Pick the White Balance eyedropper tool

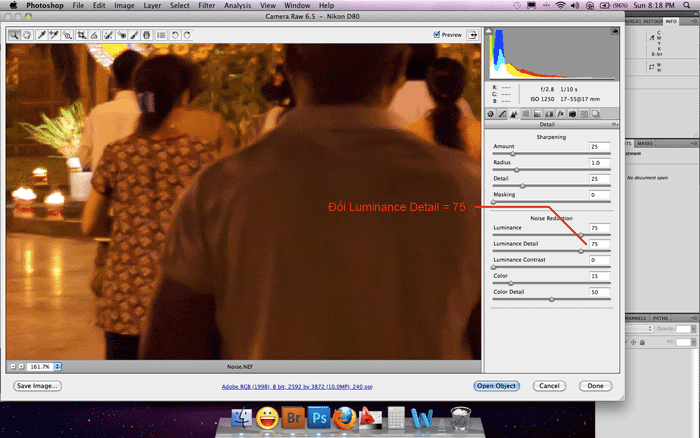[41, 35]
